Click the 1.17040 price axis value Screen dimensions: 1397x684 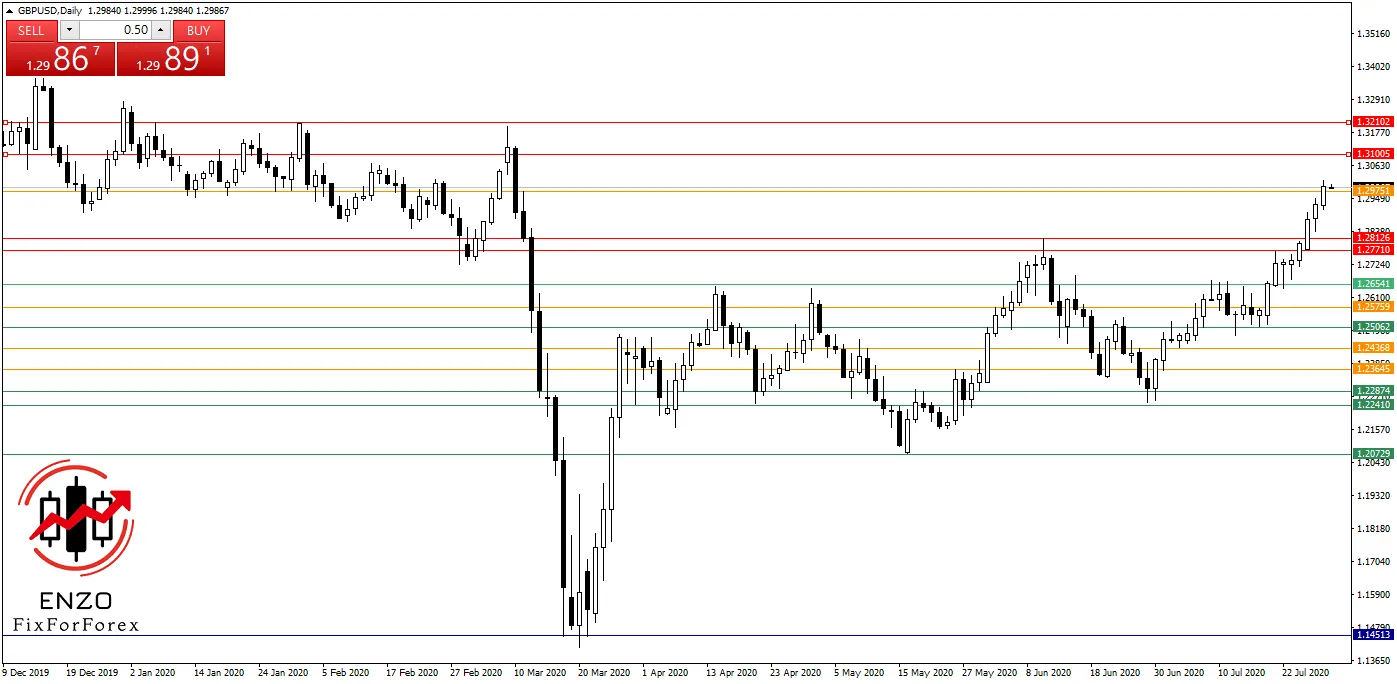click(1373, 561)
